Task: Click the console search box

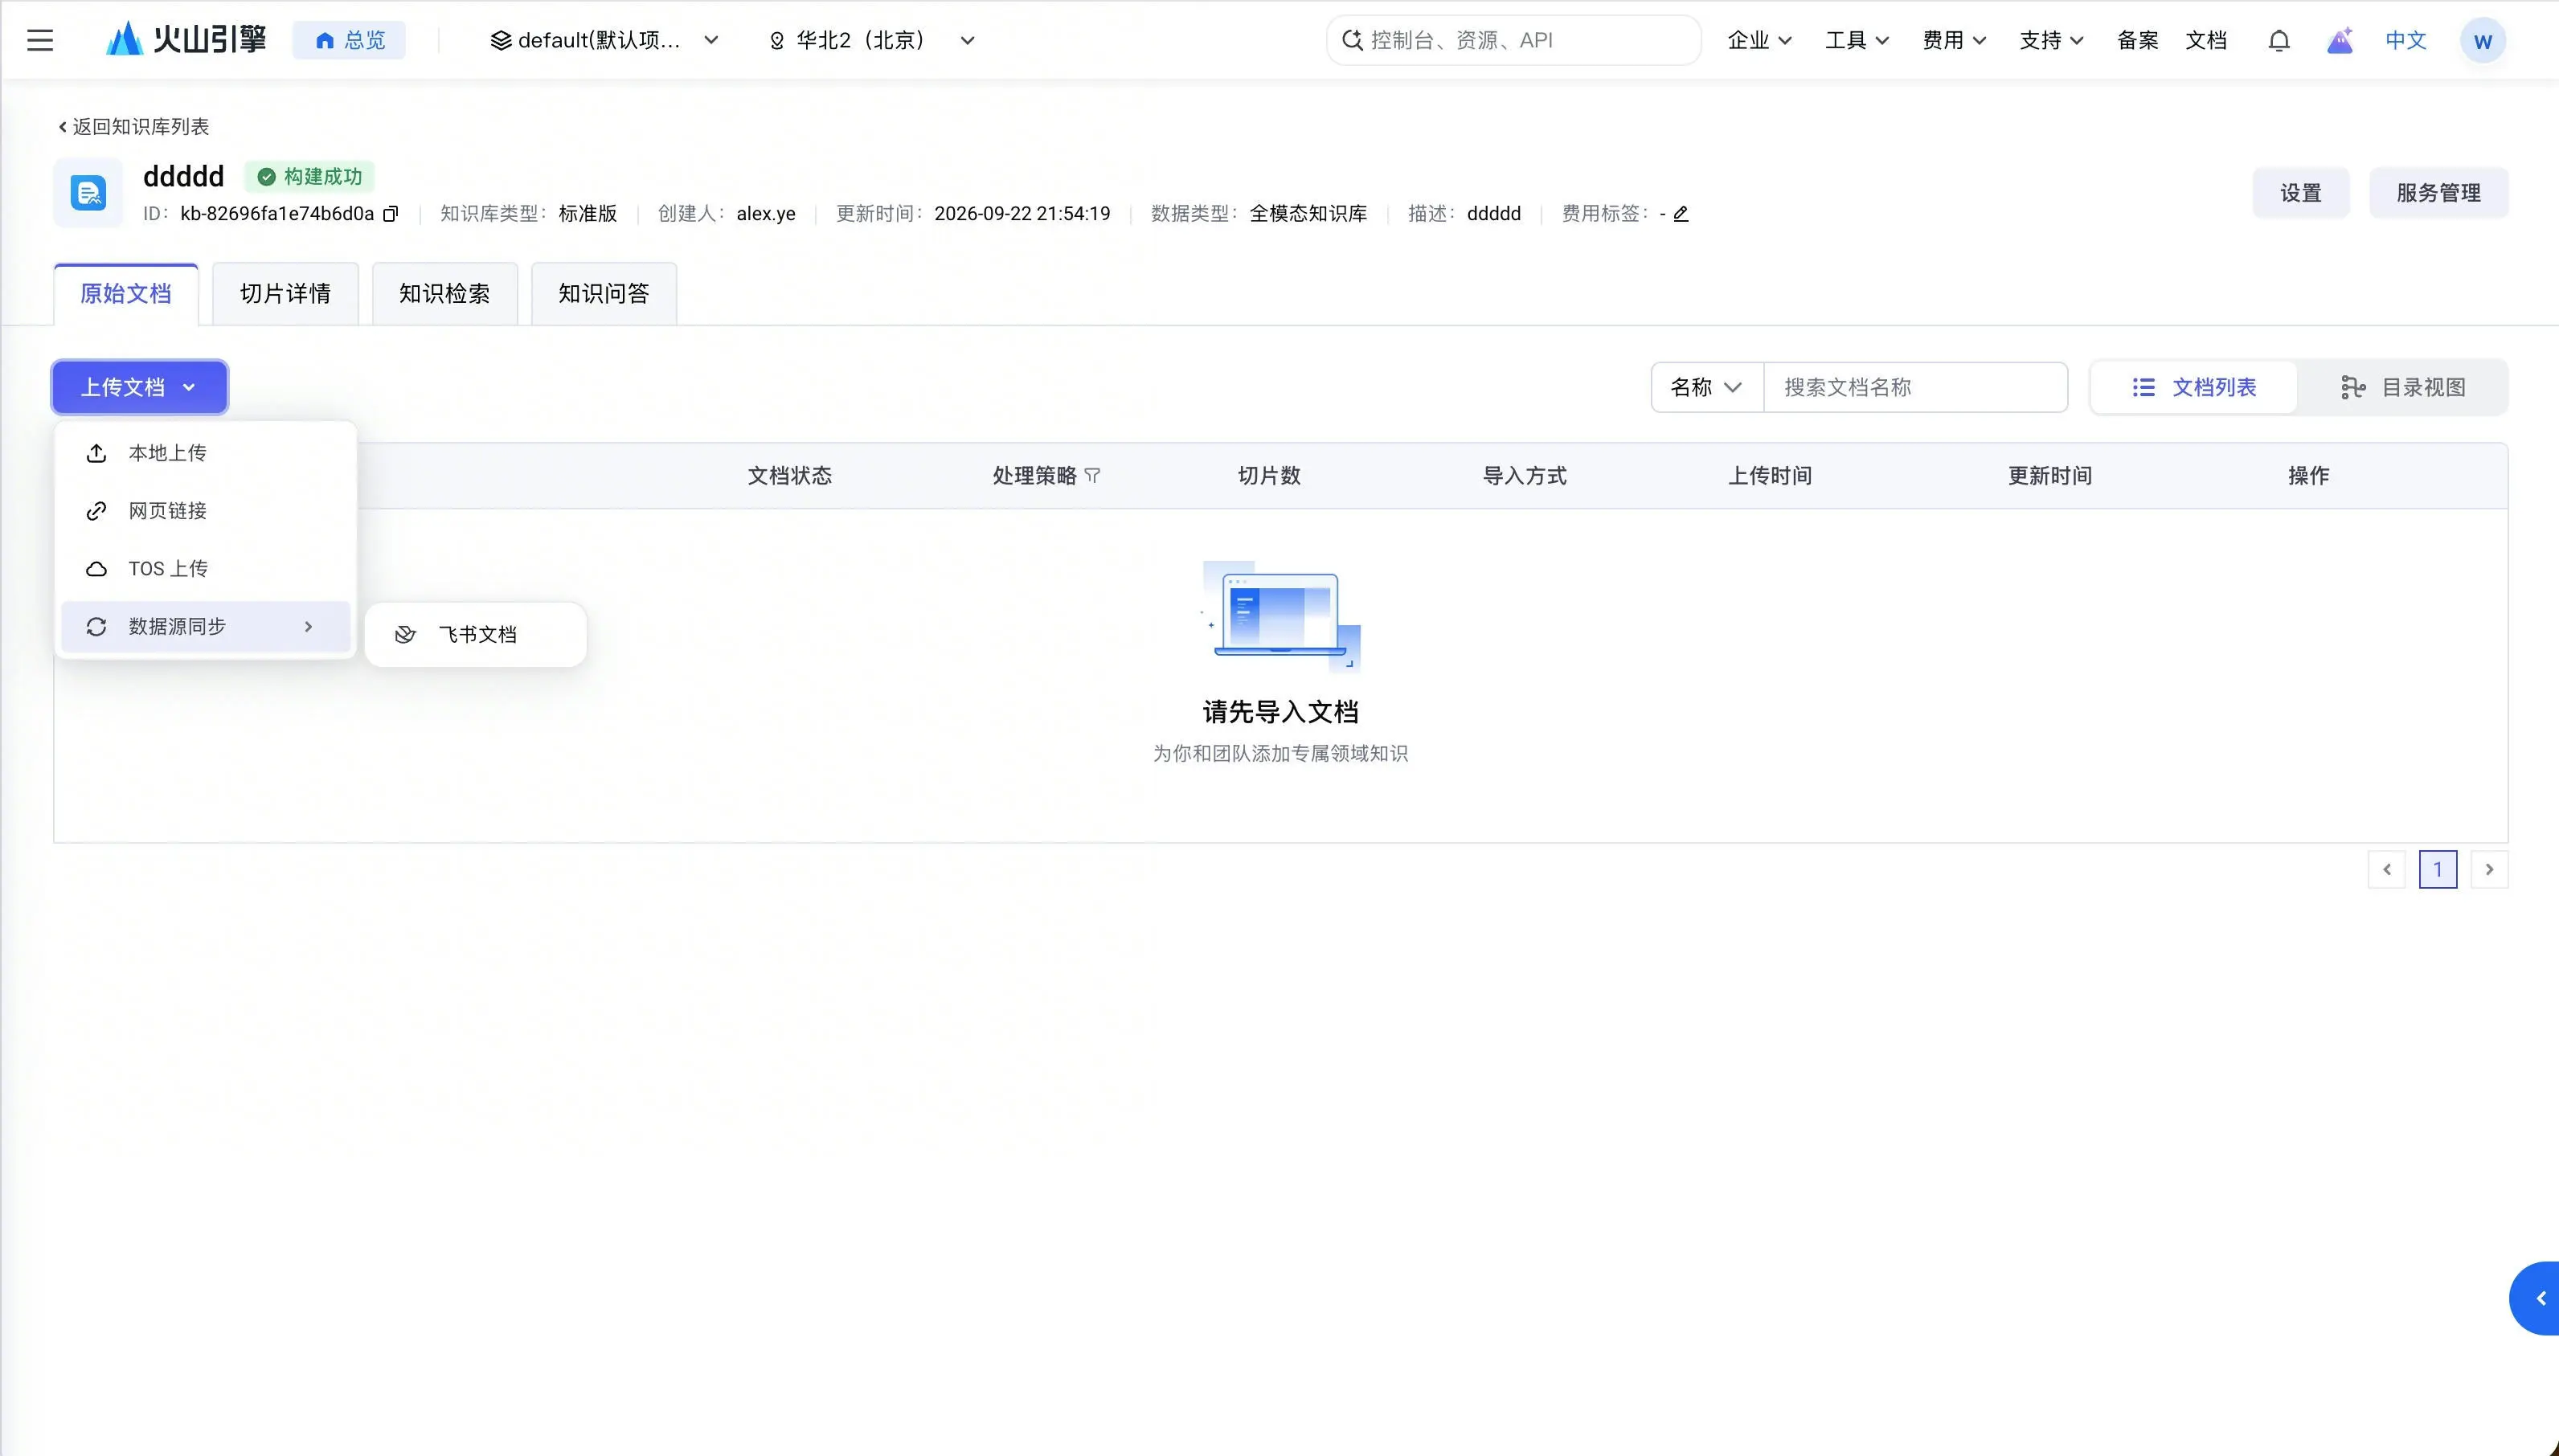Action: (x=1513, y=40)
